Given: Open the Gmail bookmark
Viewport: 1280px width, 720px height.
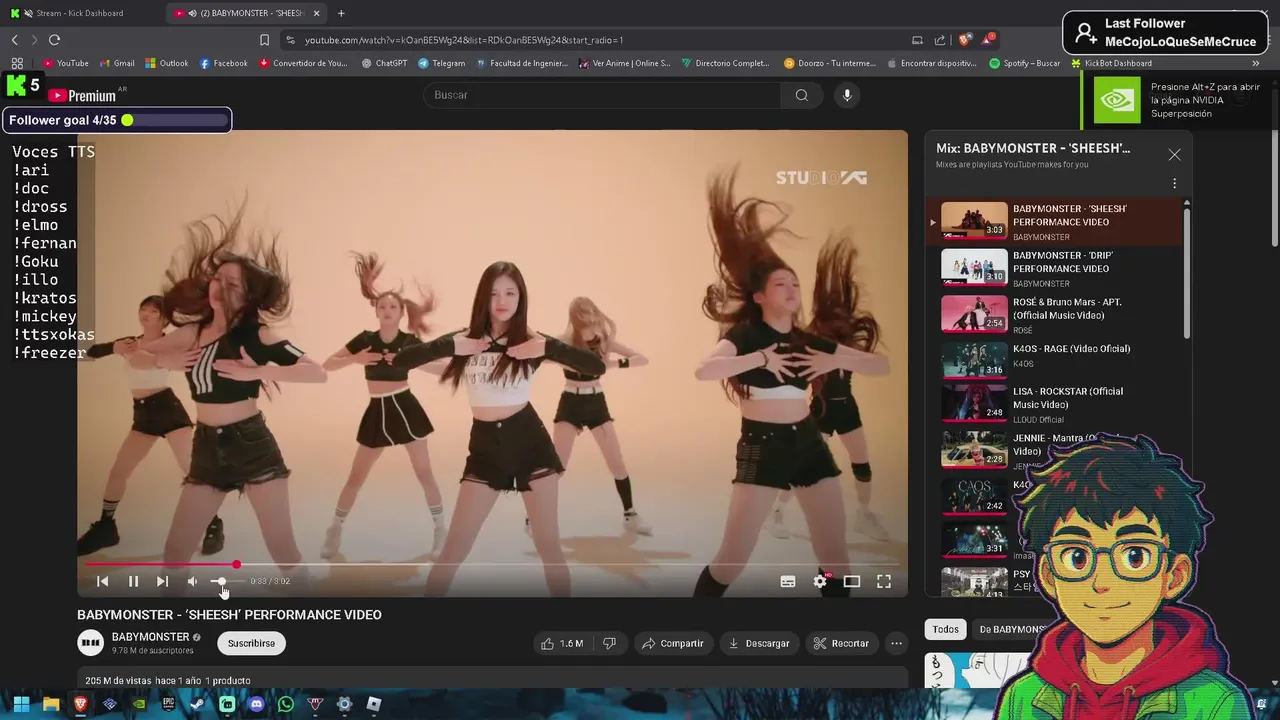Looking at the screenshot, I should click(x=117, y=63).
